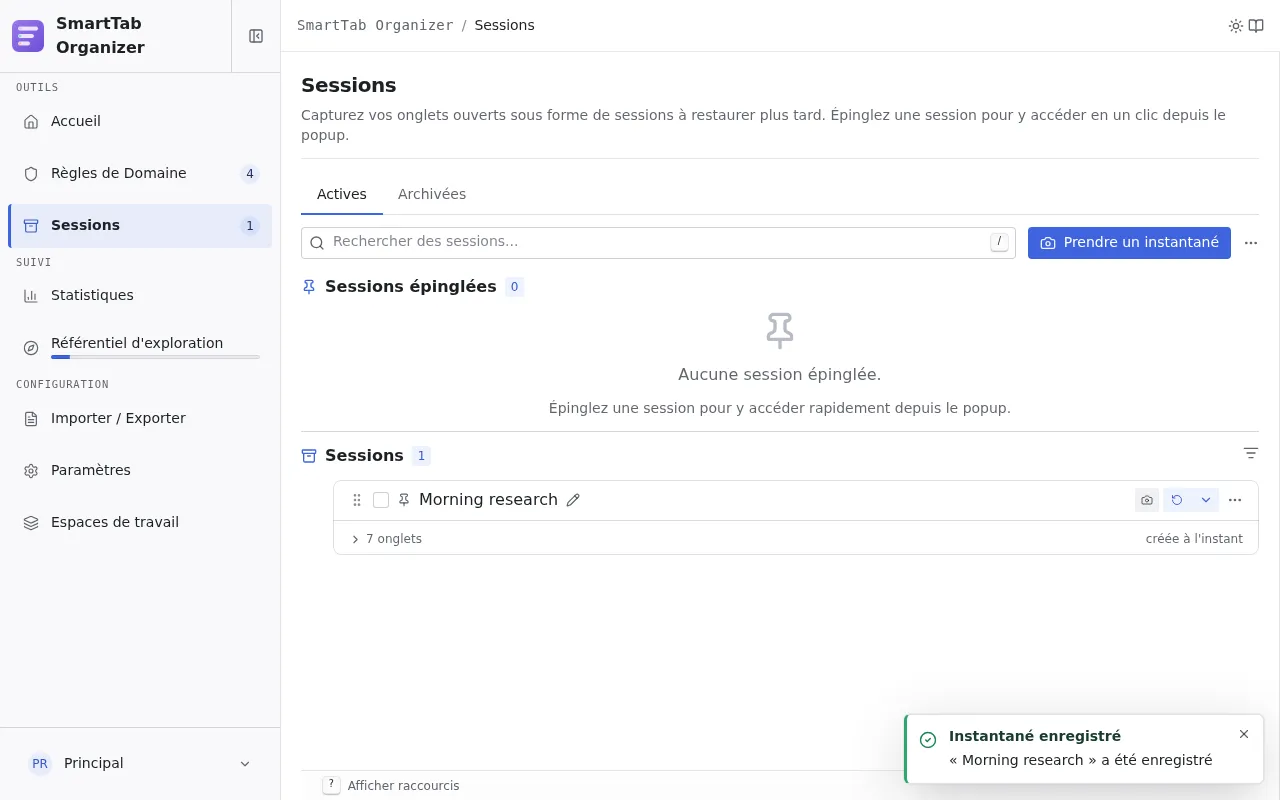Open the documentation book icon
The image size is (1280, 800).
pos(1256,26)
